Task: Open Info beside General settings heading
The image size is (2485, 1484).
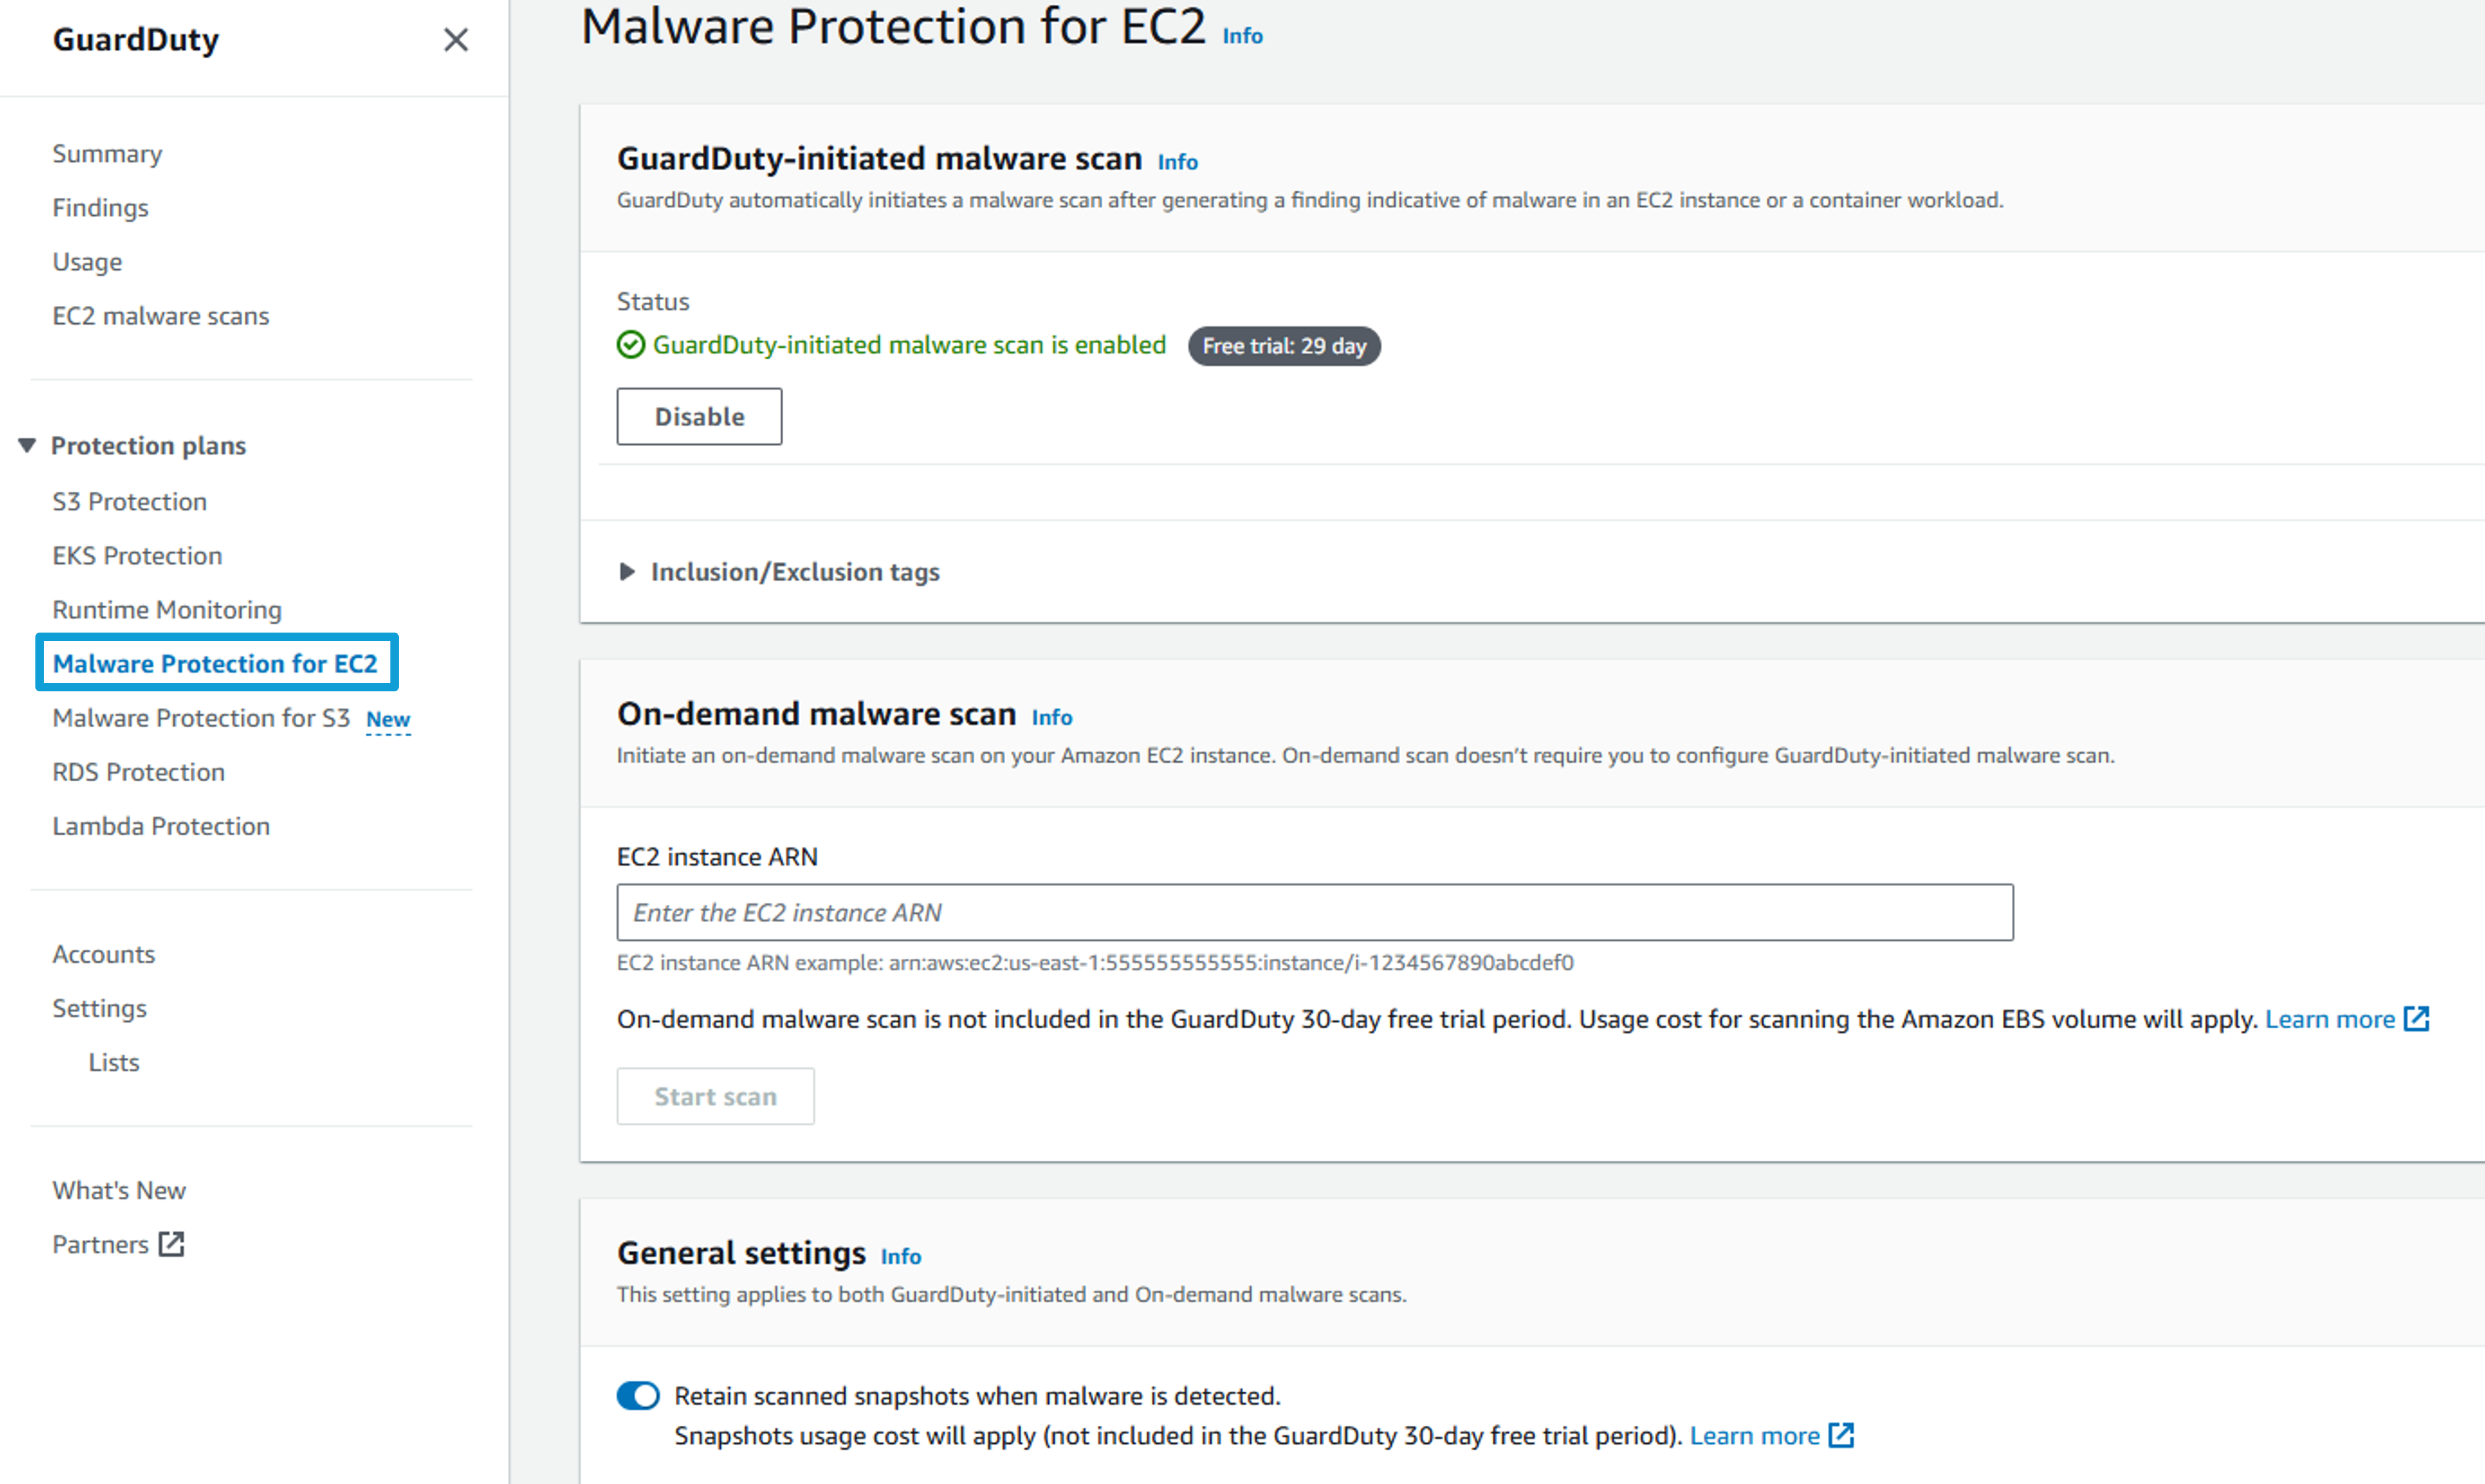Action: point(900,1256)
